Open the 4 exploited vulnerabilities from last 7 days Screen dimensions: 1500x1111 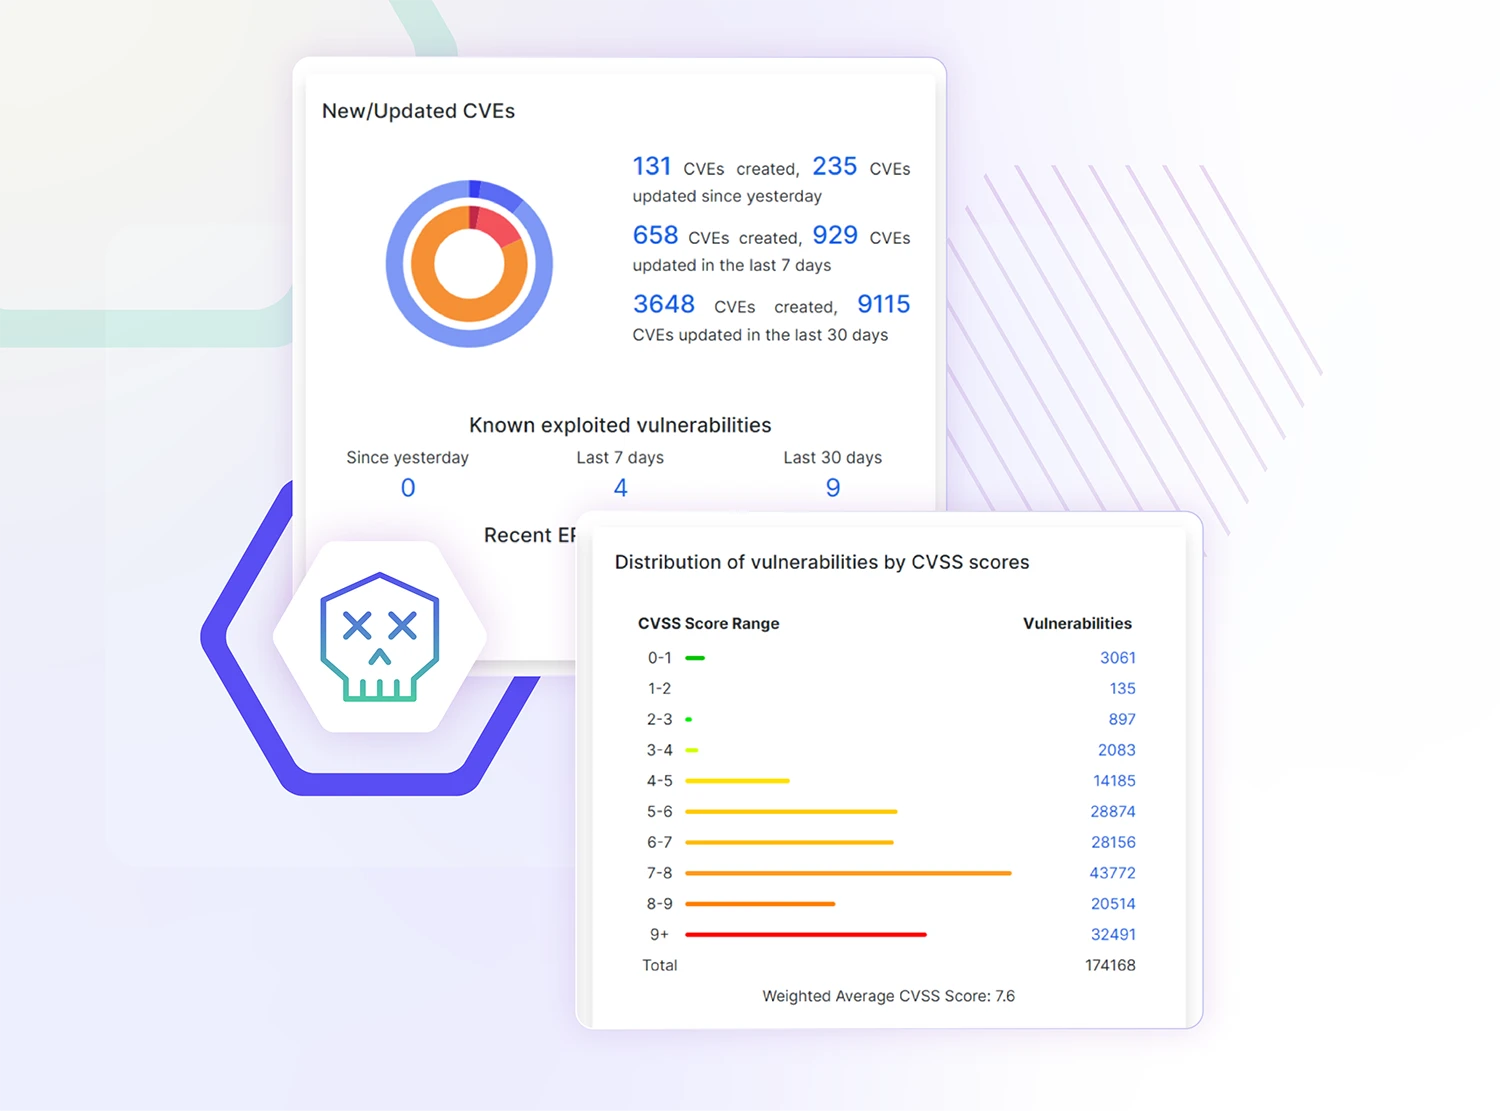(x=620, y=488)
